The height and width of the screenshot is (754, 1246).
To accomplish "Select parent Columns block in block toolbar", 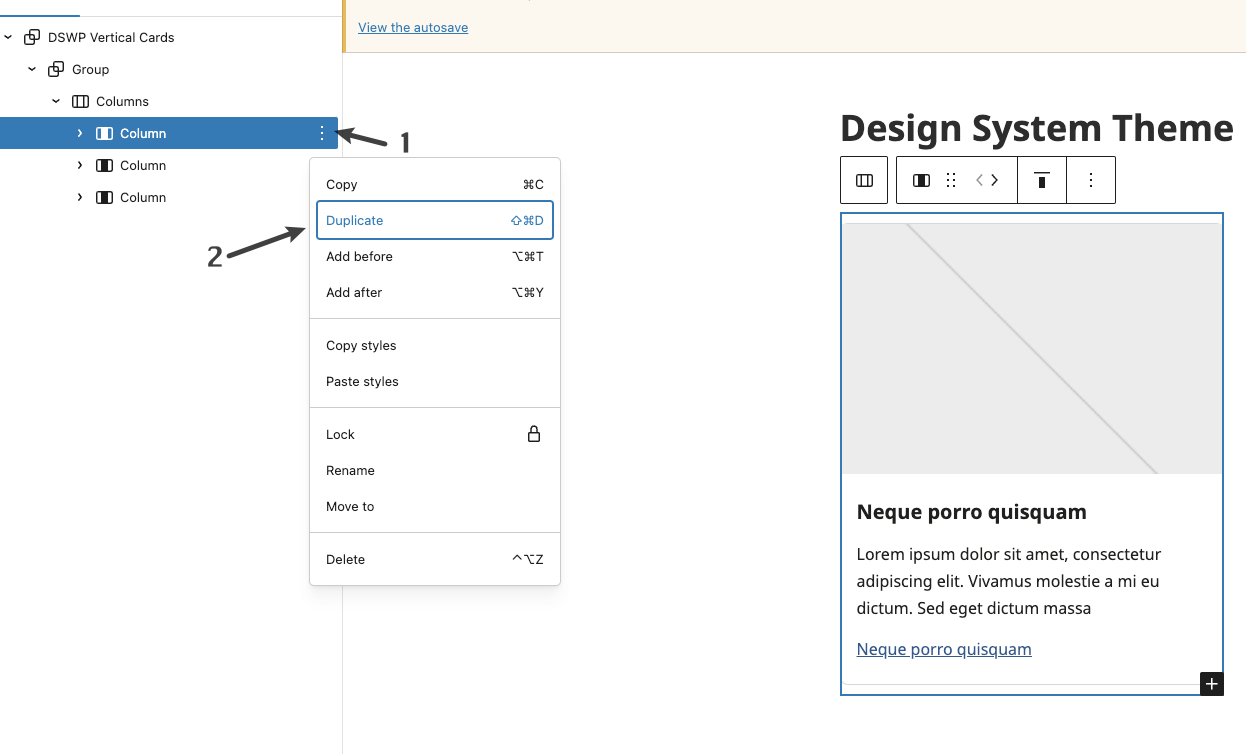I will click(864, 180).
